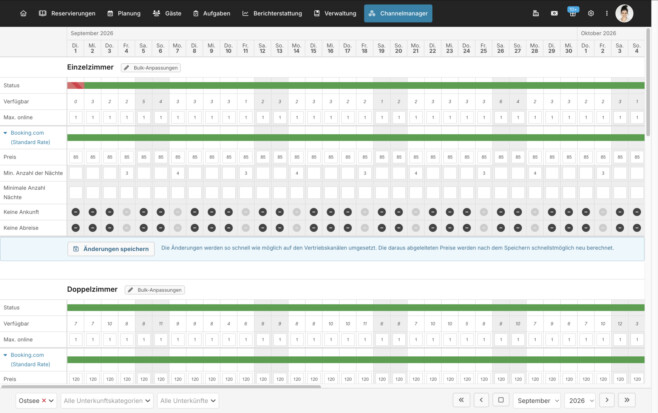Click Bulk-Anpassungen for Einzelzimmer
Viewport: 658px width, 413px height.
[x=151, y=68]
